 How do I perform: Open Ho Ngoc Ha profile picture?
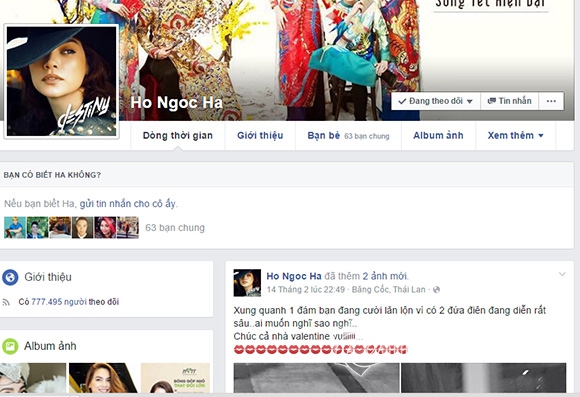point(61,81)
